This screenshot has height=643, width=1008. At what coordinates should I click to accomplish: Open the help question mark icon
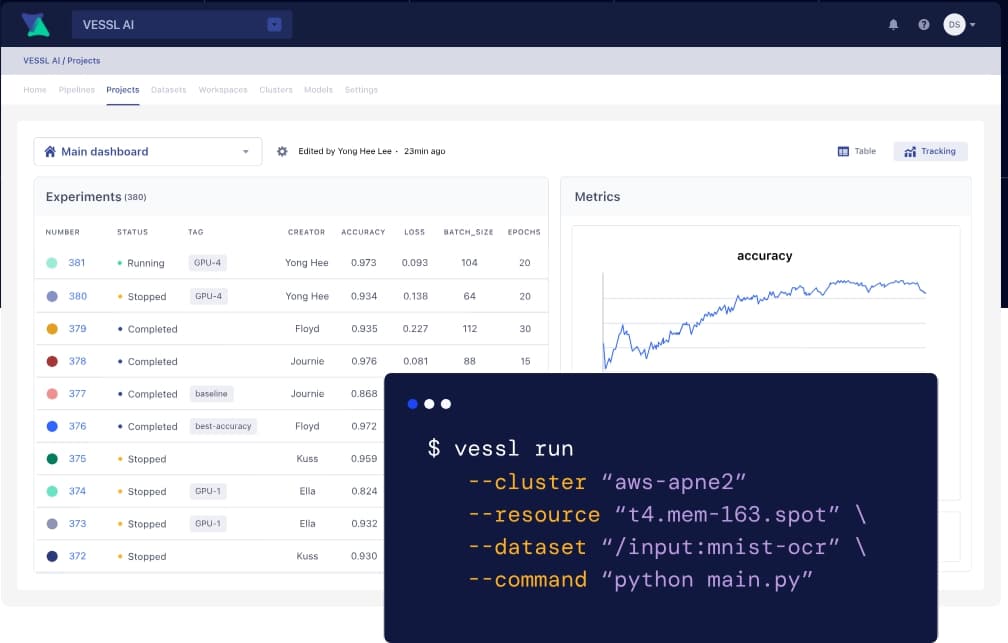(x=924, y=25)
